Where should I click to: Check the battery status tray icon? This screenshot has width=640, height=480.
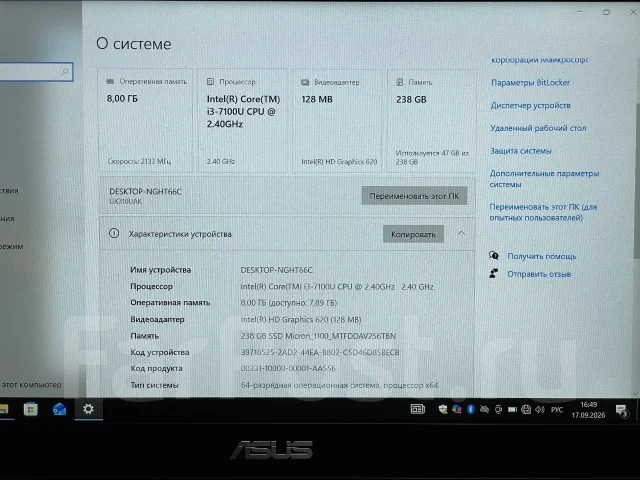512,409
